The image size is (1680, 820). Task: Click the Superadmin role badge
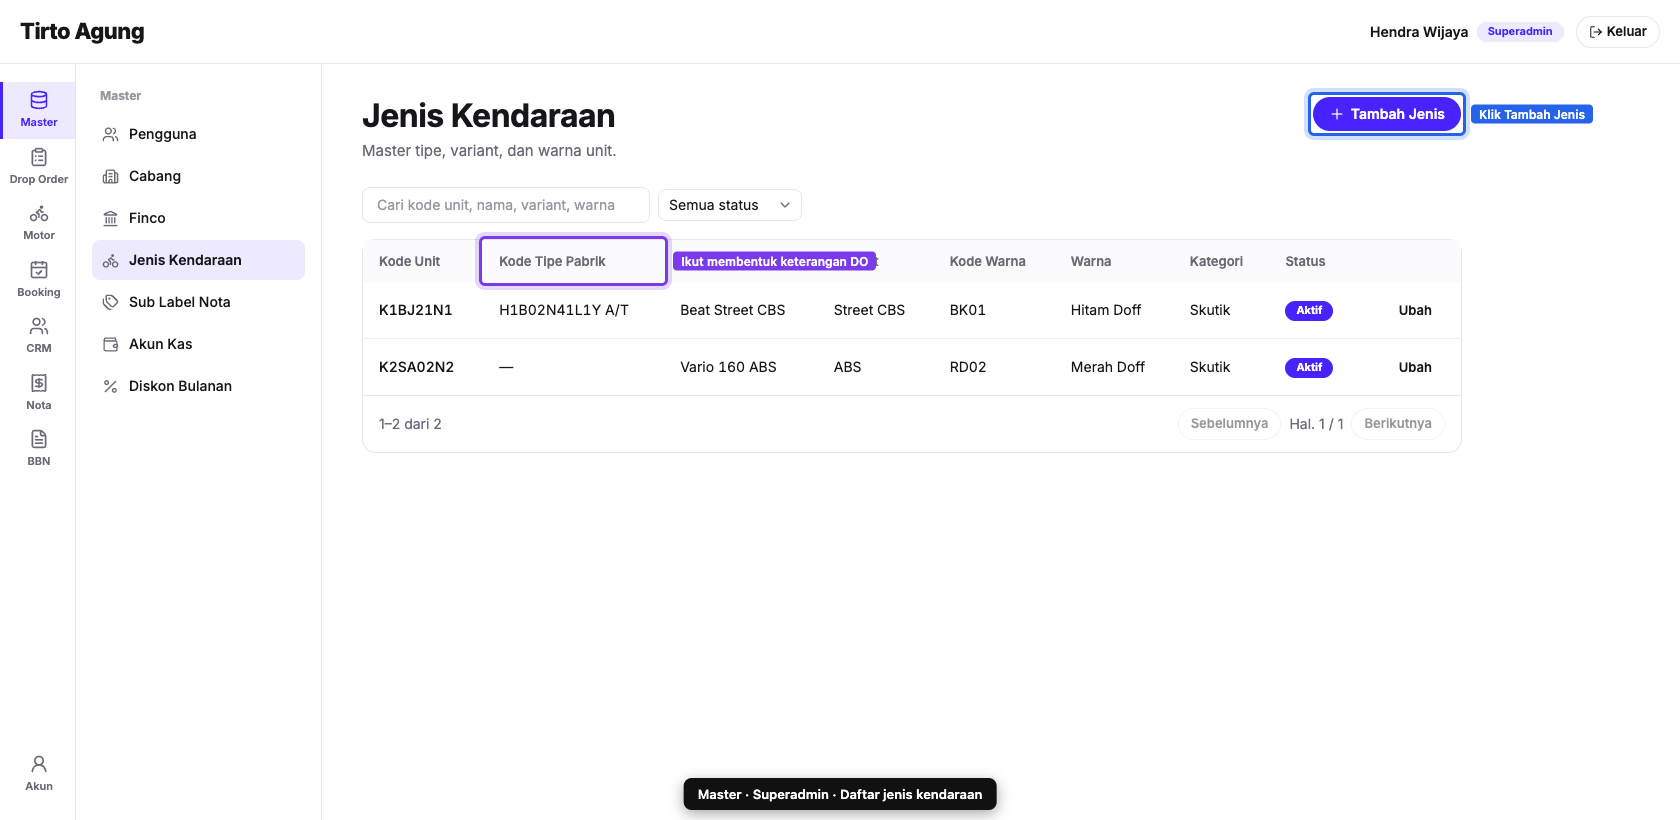pyautogui.click(x=1520, y=32)
